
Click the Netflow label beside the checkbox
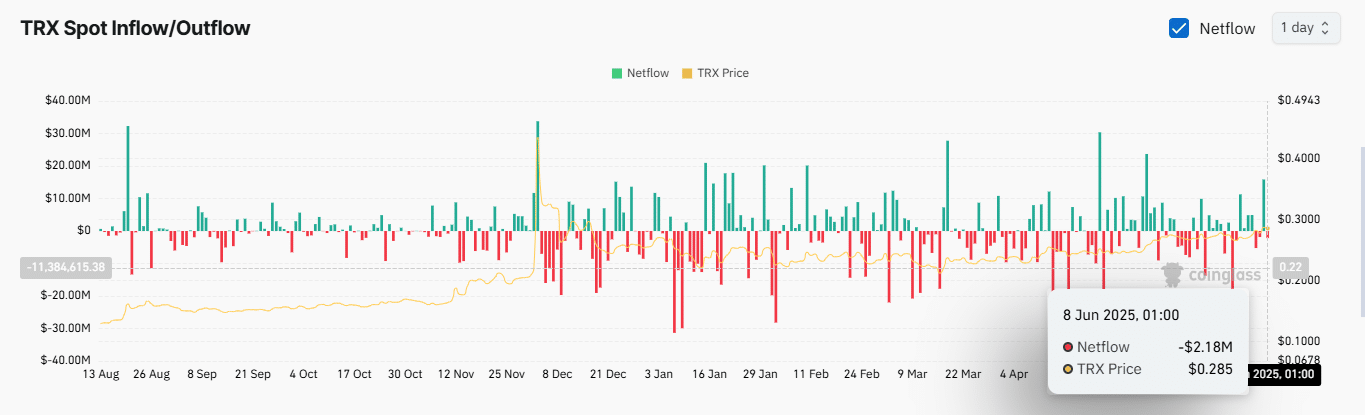point(1227,28)
